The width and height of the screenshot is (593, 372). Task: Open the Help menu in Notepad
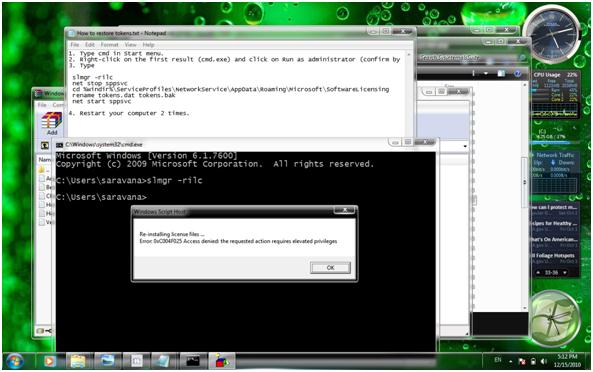[148, 45]
